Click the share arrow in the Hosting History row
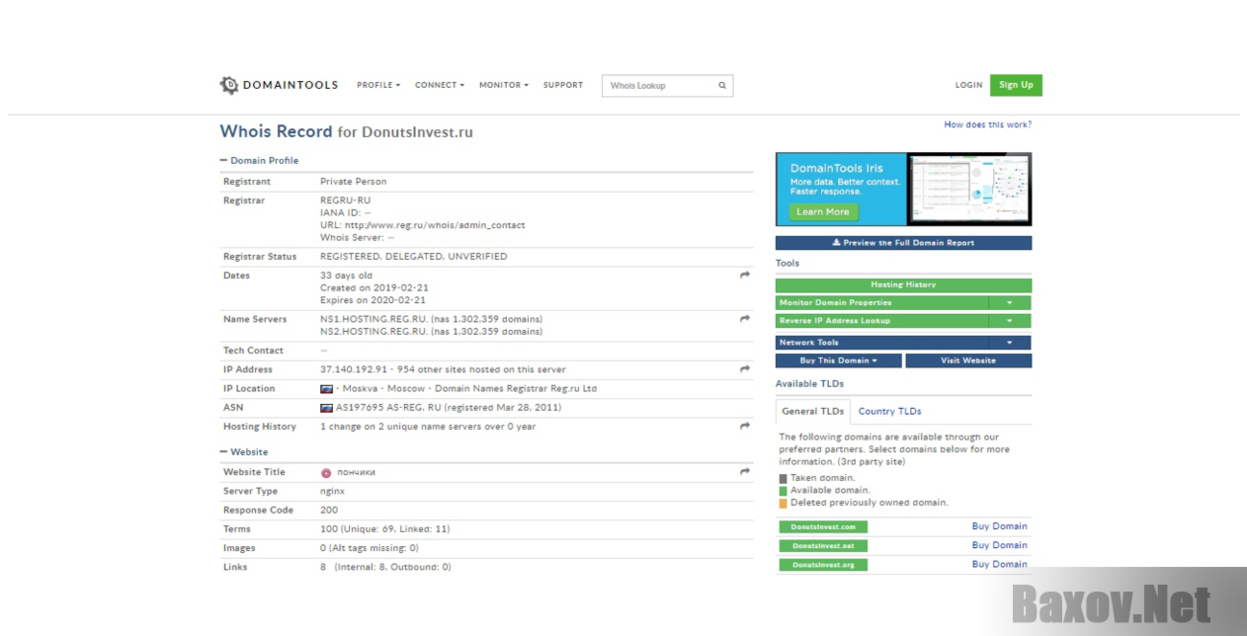The image size is (1247, 636). click(745, 426)
